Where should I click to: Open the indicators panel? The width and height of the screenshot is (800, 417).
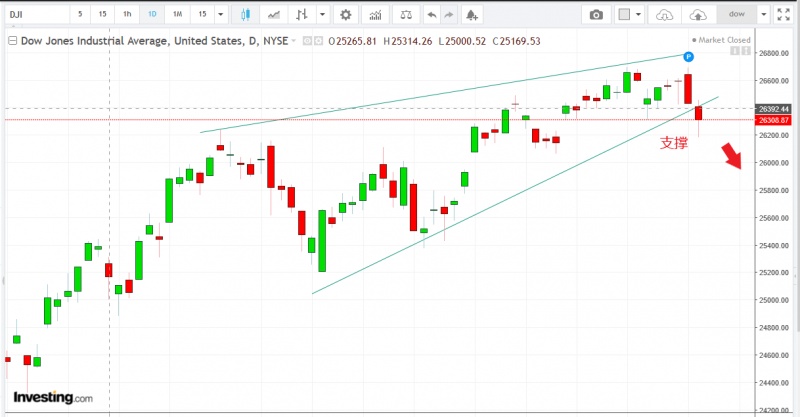coord(375,15)
